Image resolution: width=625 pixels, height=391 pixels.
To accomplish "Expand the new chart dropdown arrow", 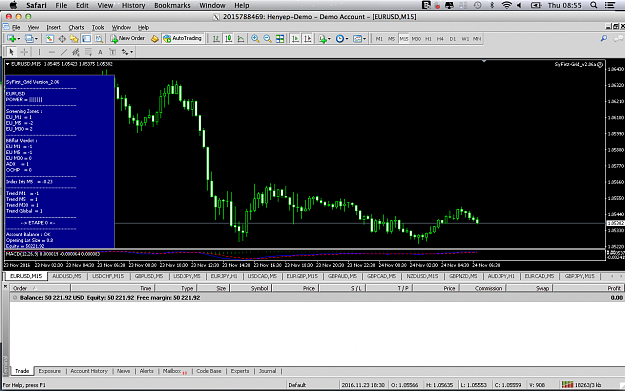I will coord(19,39).
